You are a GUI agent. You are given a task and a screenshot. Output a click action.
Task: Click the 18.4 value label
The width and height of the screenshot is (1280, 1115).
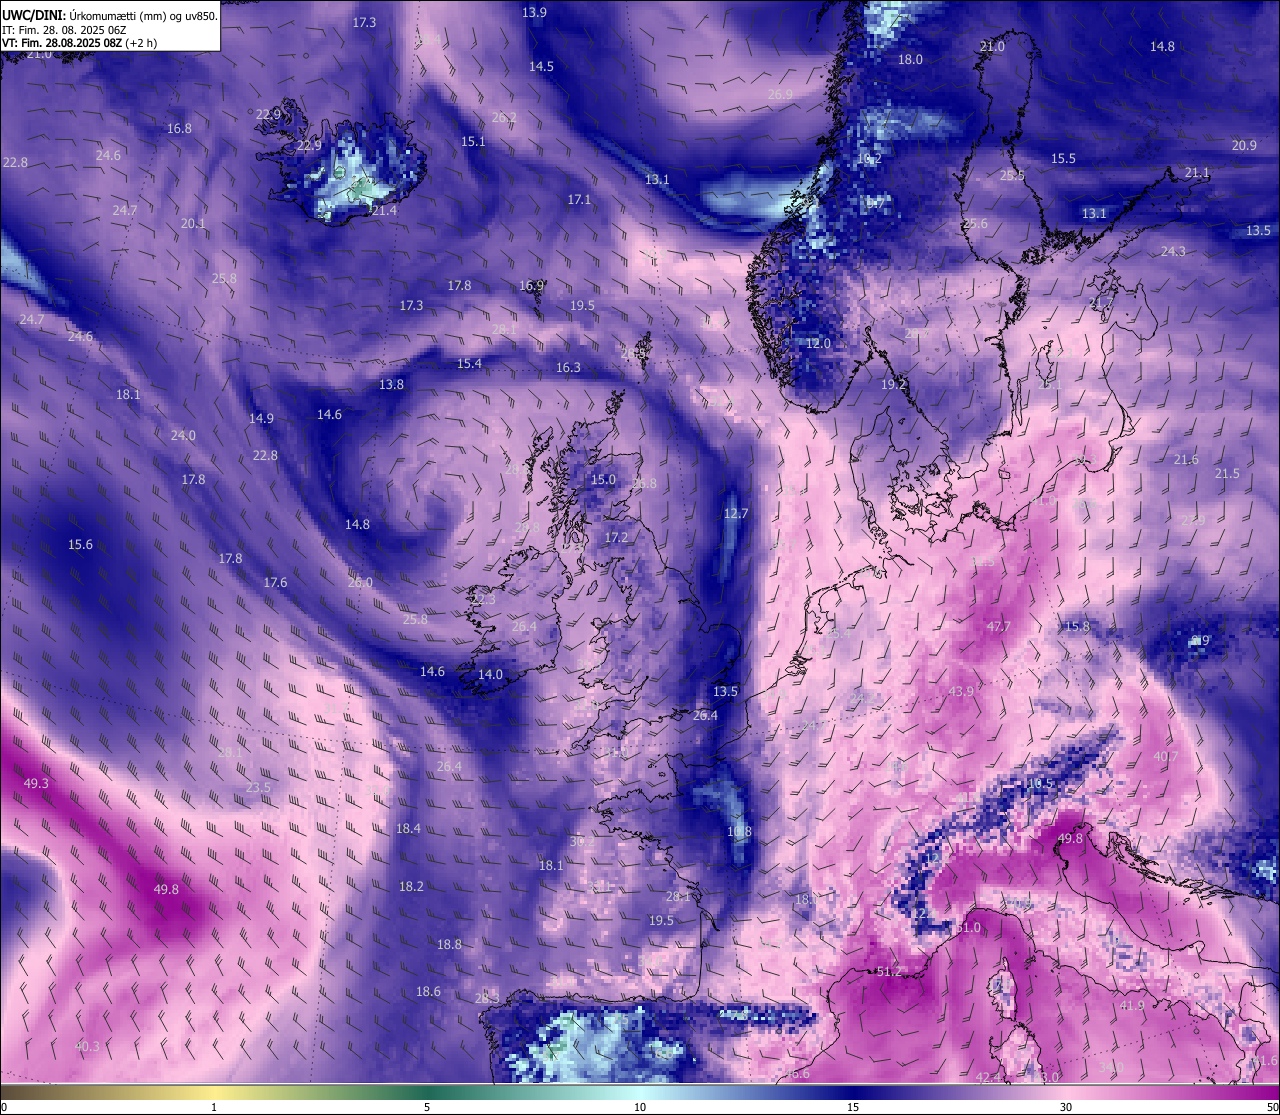tap(408, 828)
